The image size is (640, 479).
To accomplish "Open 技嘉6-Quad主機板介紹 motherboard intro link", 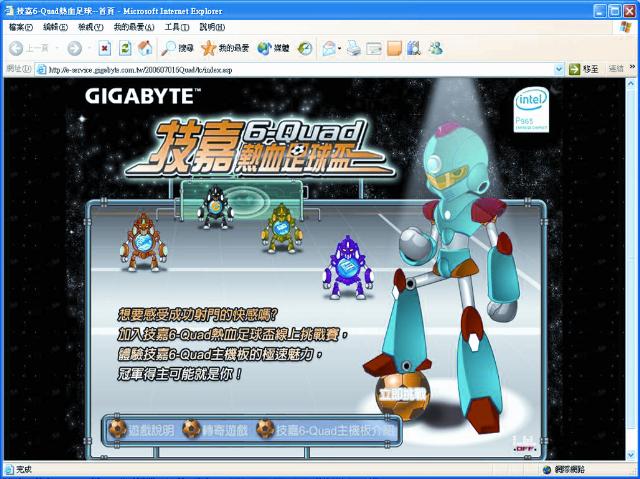I will pyautogui.click(x=326, y=430).
